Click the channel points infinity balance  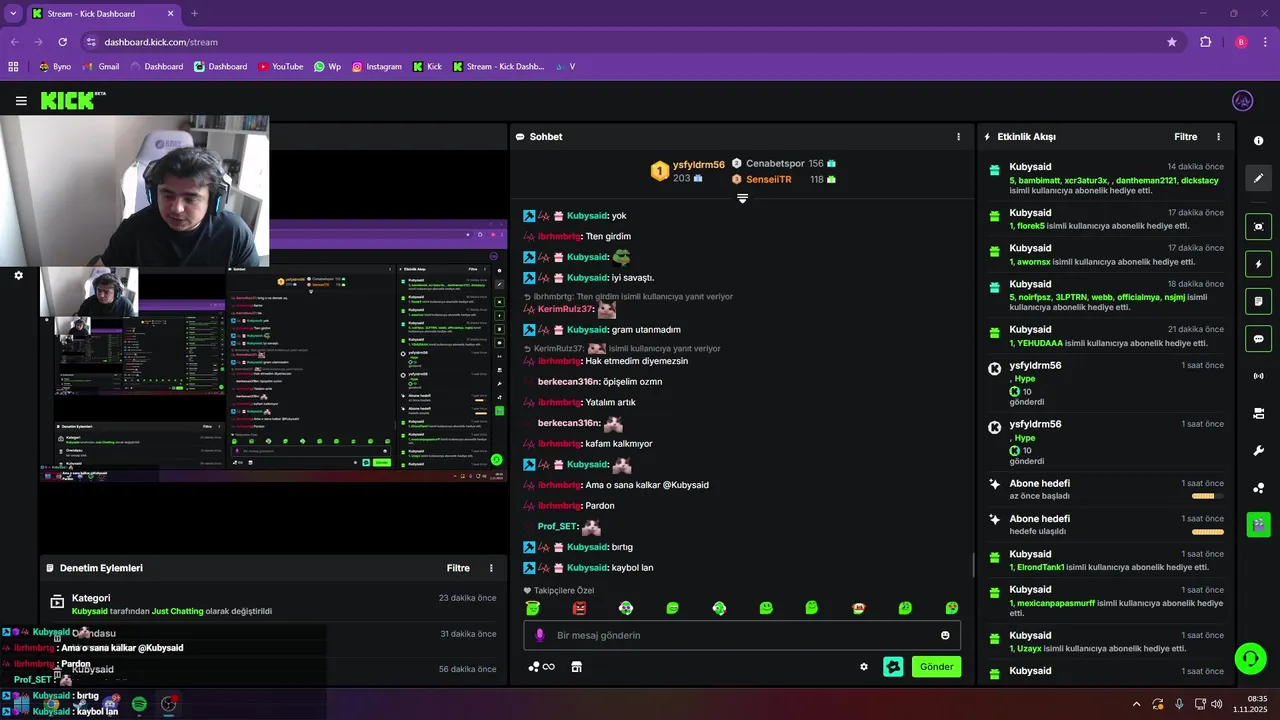tap(541, 667)
